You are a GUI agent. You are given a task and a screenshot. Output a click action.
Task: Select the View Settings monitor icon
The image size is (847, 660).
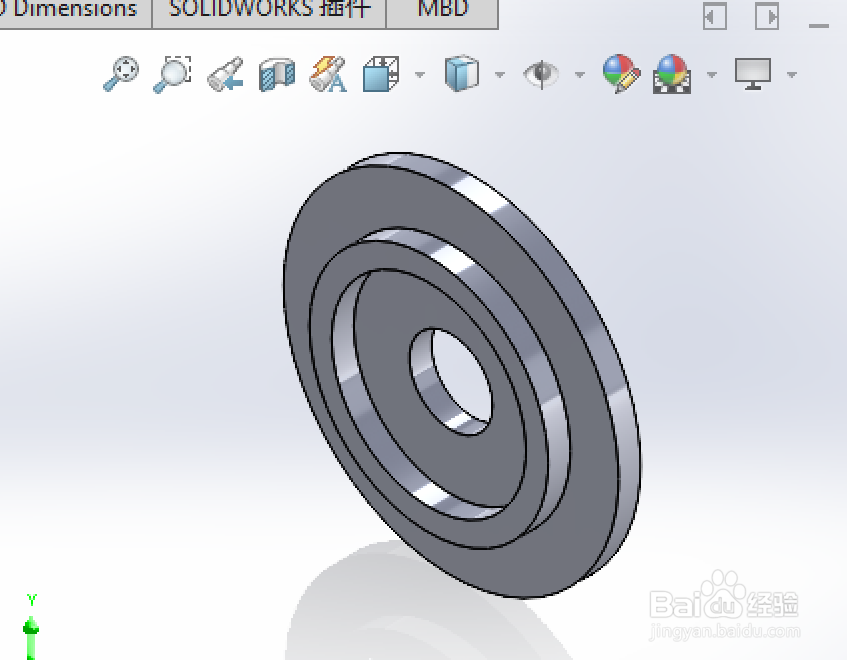point(755,74)
